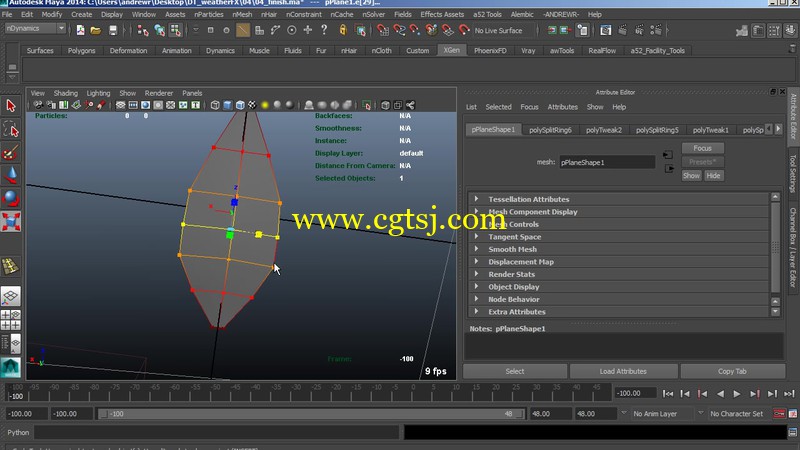Expand Node Behavior section

(477, 299)
